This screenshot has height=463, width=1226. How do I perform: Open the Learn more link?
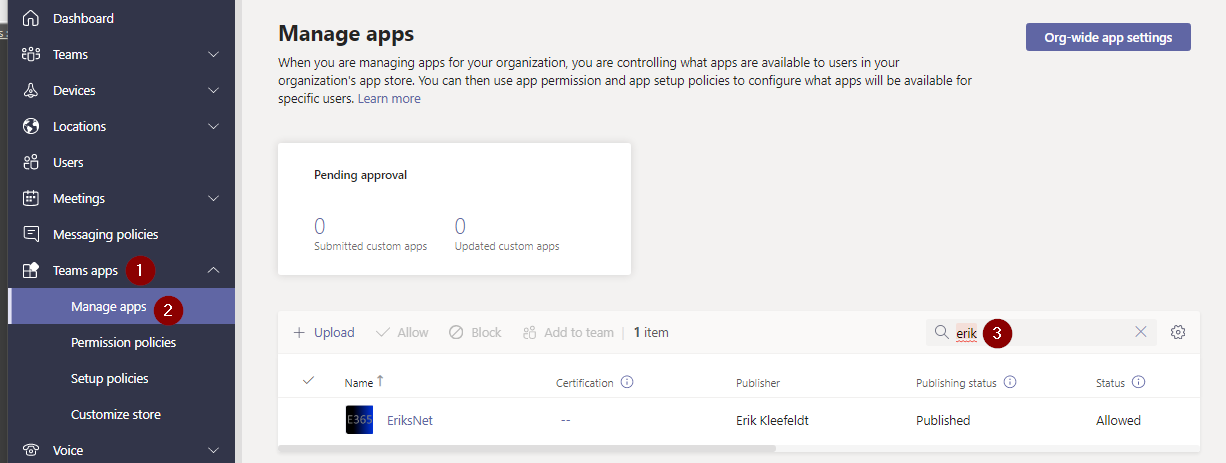pyautogui.click(x=389, y=98)
